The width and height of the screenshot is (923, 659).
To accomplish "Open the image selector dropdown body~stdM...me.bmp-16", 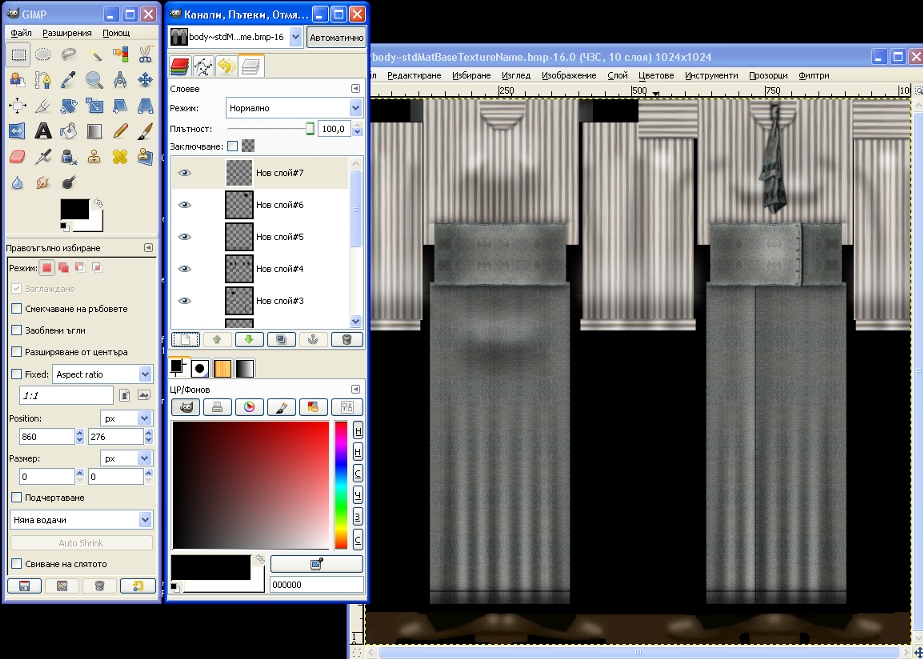I will [235, 37].
